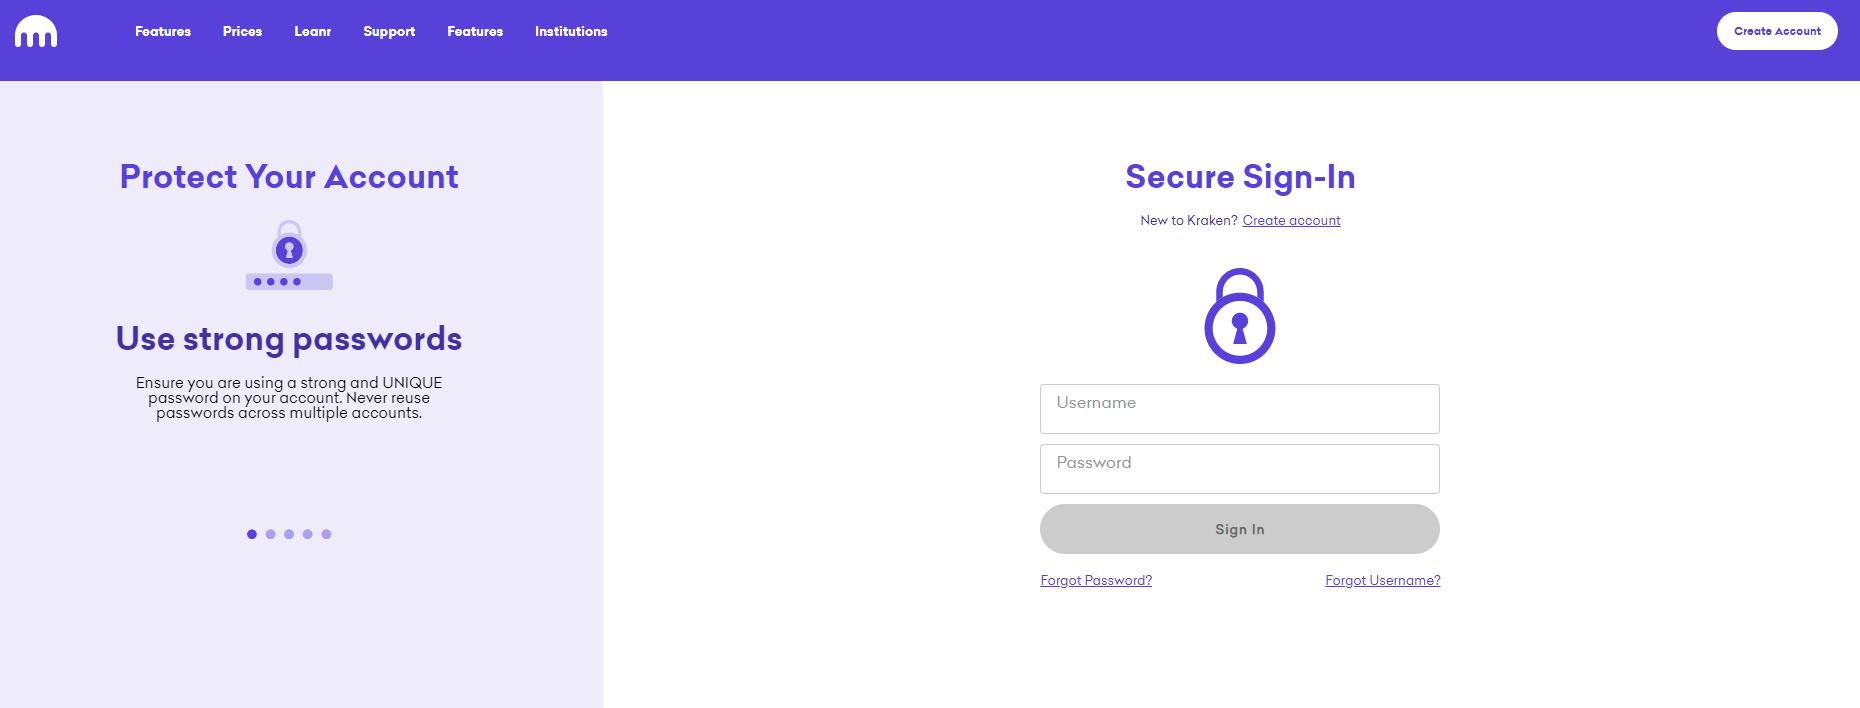
Task: Click the Forgot Password? link
Action: click(1096, 581)
